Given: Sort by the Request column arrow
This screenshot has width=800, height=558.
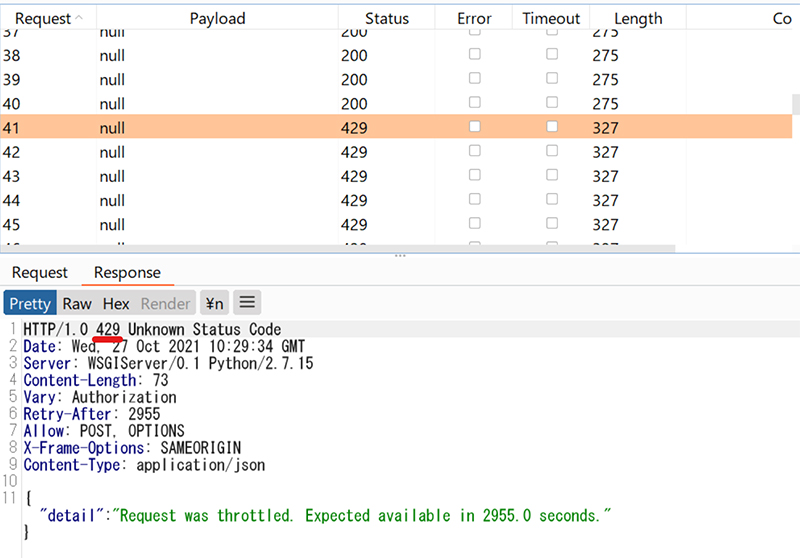Looking at the screenshot, I should pos(79,17).
